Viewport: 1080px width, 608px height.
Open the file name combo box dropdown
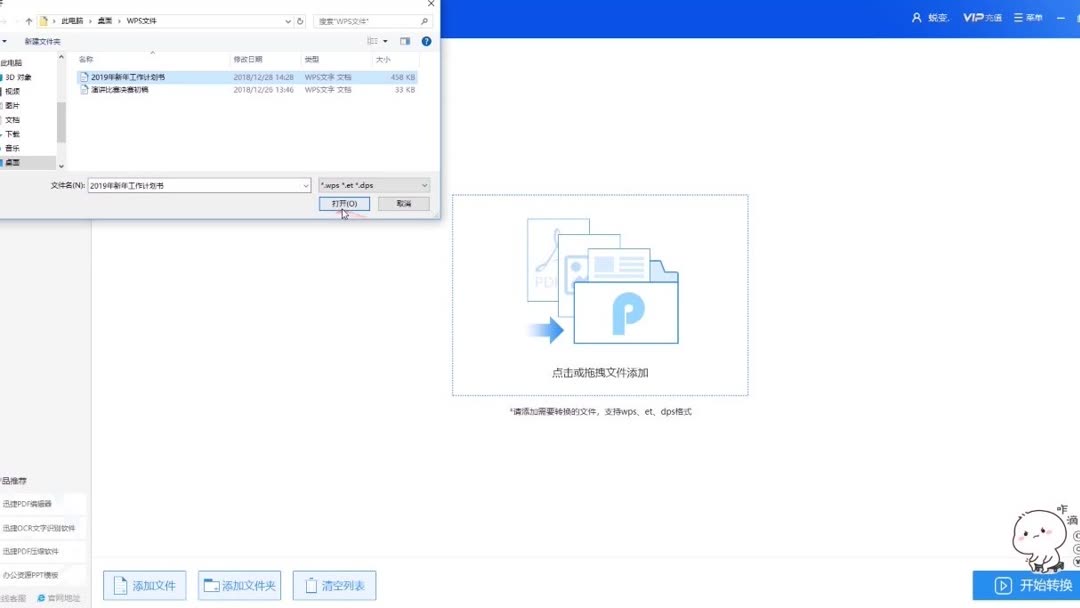tap(306, 185)
